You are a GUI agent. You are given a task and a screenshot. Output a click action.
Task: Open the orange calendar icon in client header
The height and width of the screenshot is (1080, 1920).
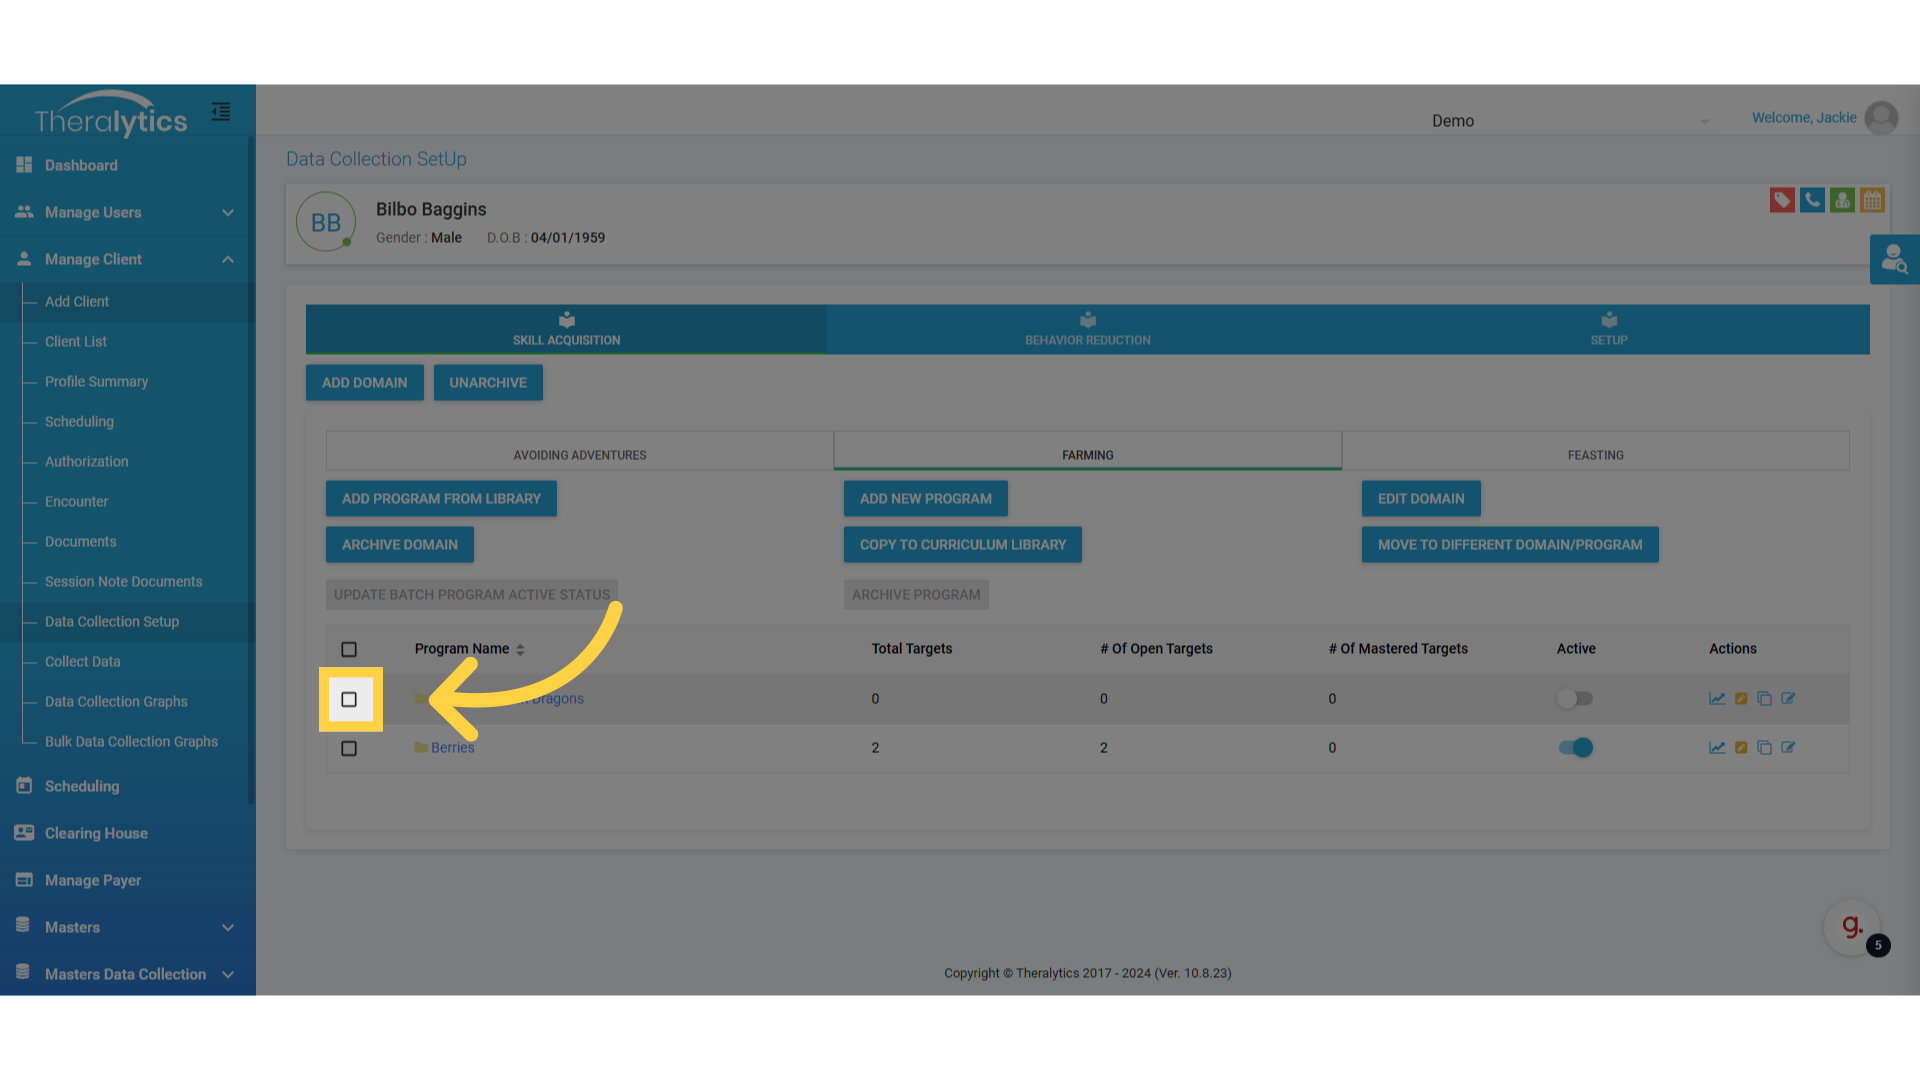(1872, 200)
